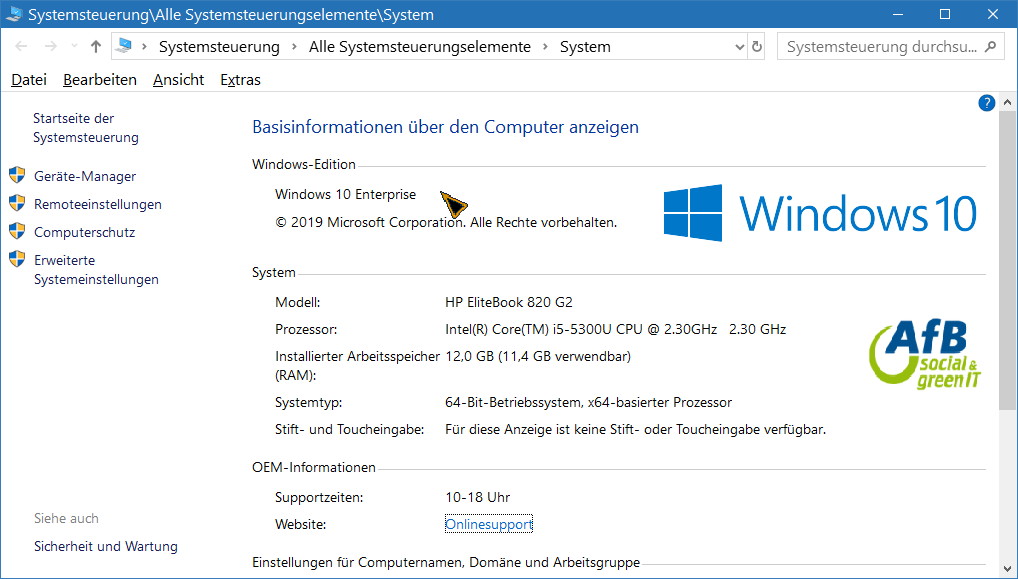The image size is (1018, 579).
Task: Click the window title bar system icon
Action: click(14, 14)
